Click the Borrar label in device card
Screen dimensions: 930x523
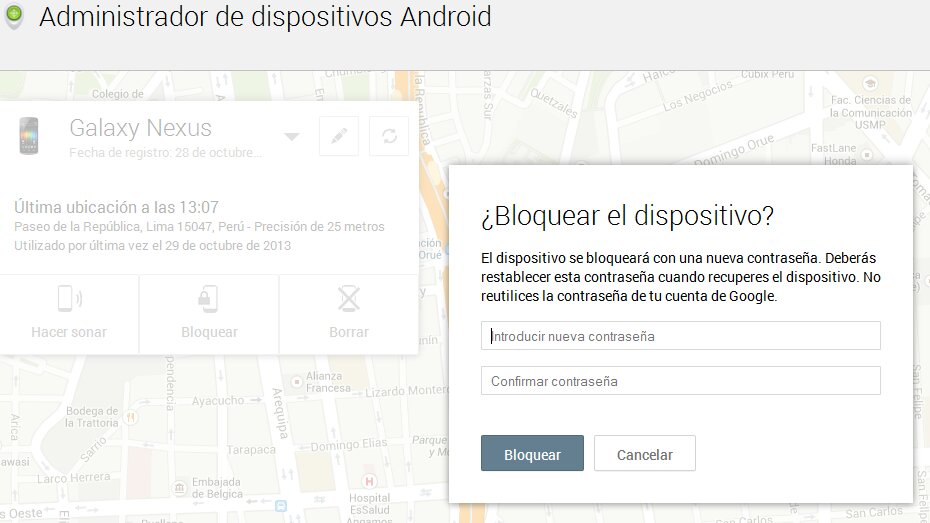349,332
